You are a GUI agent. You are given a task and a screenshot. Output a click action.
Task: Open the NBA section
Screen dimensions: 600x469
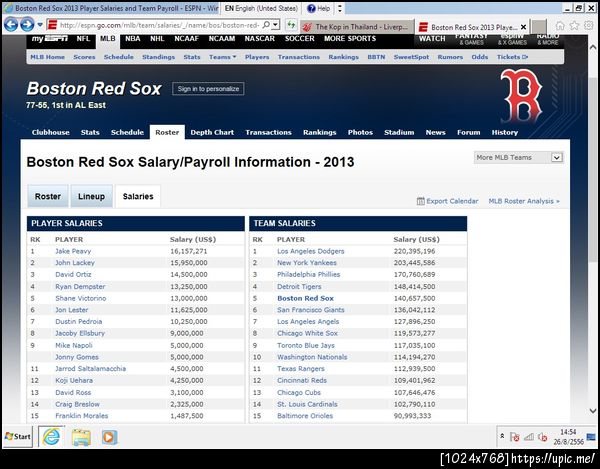(133, 39)
